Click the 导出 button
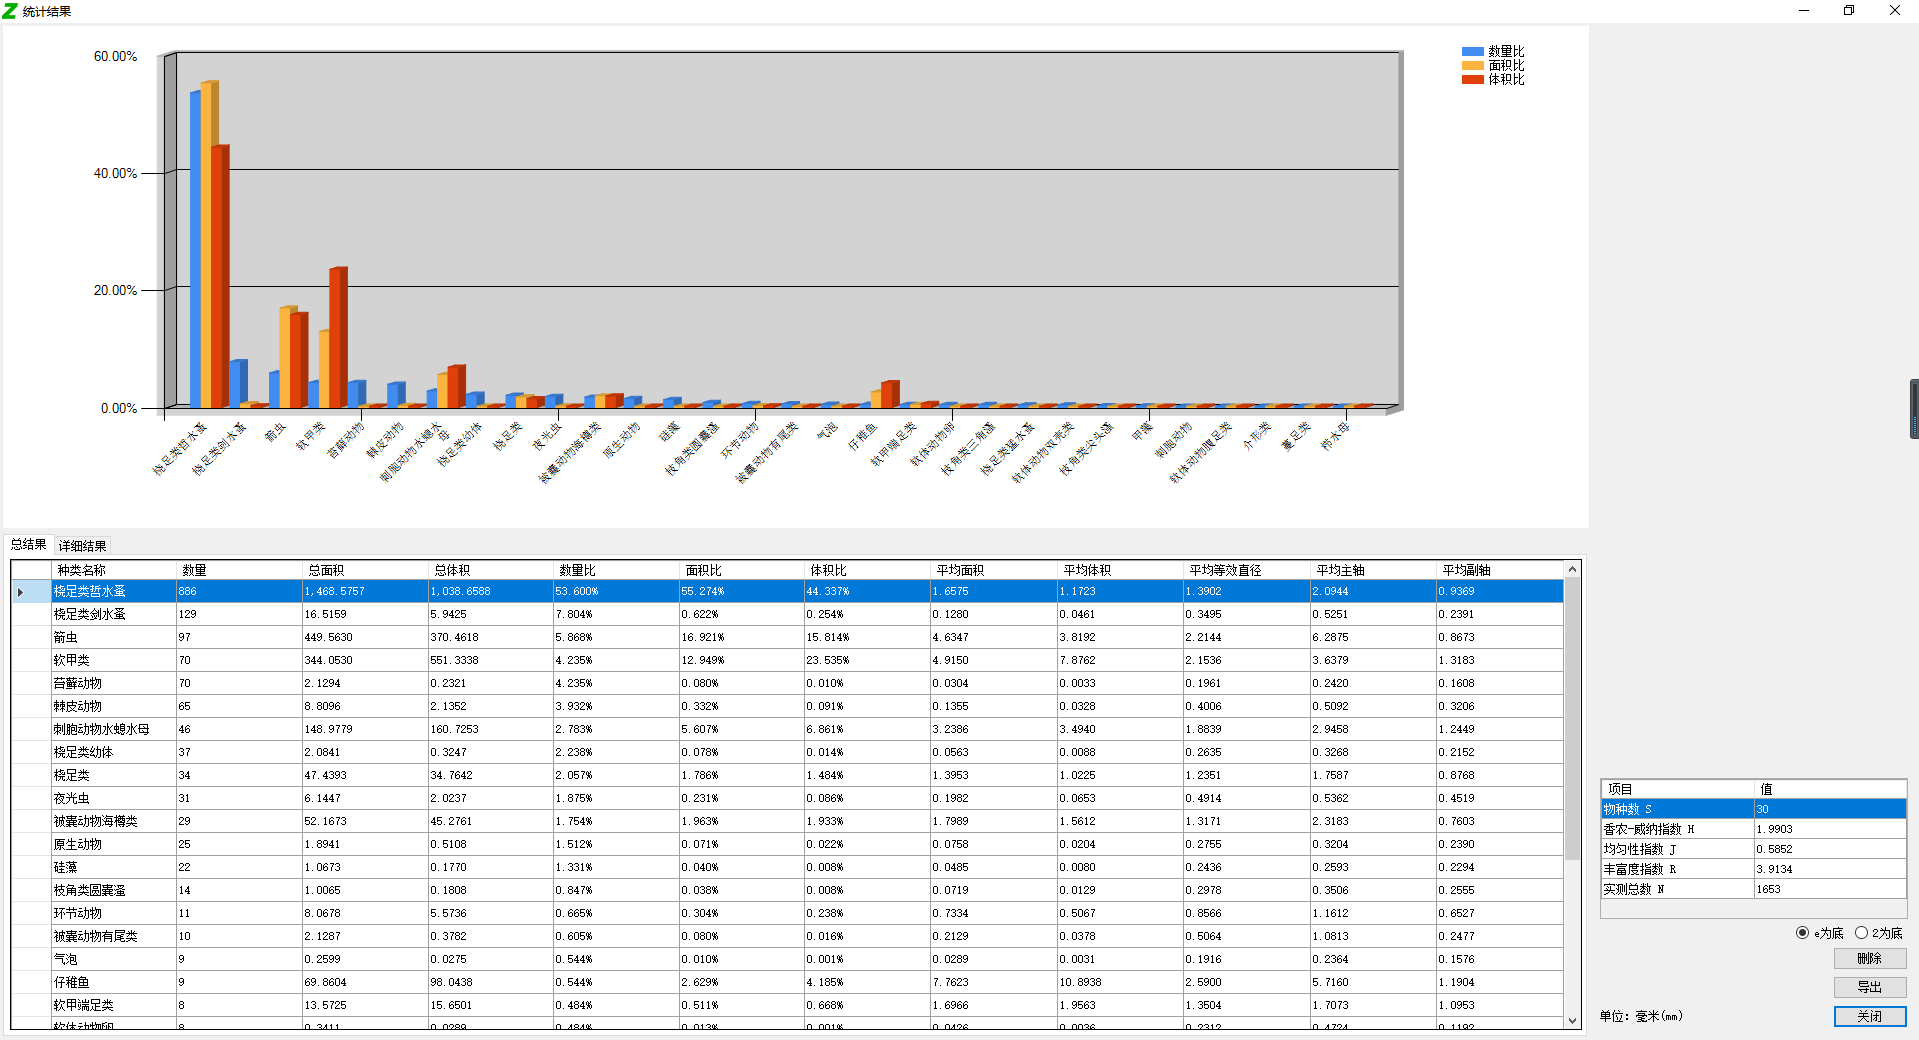Image resolution: width=1919 pixels, height=1040 pixels. tap(1869, 987)
